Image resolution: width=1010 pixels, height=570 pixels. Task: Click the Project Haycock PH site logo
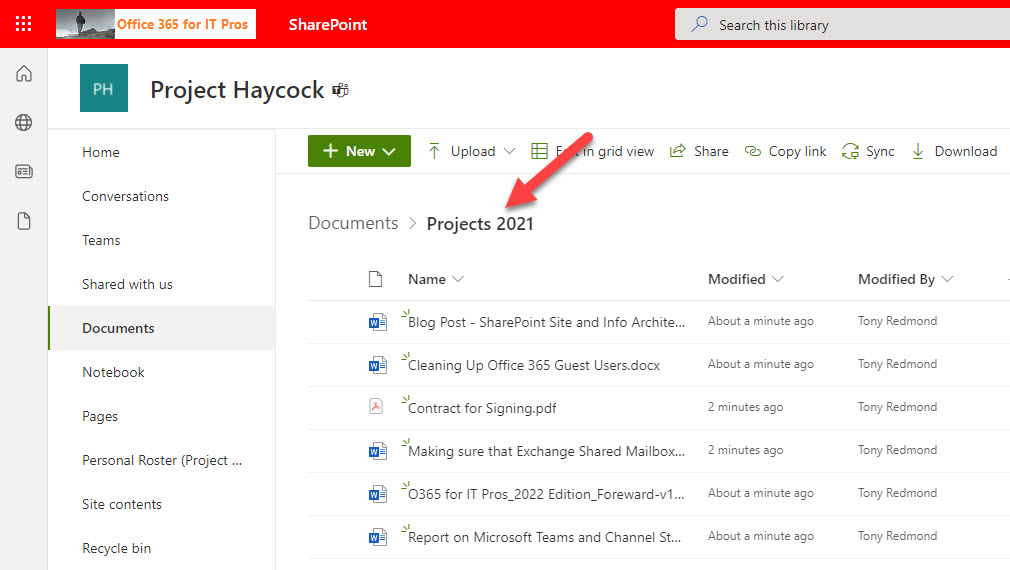click(x=104, y=89)
